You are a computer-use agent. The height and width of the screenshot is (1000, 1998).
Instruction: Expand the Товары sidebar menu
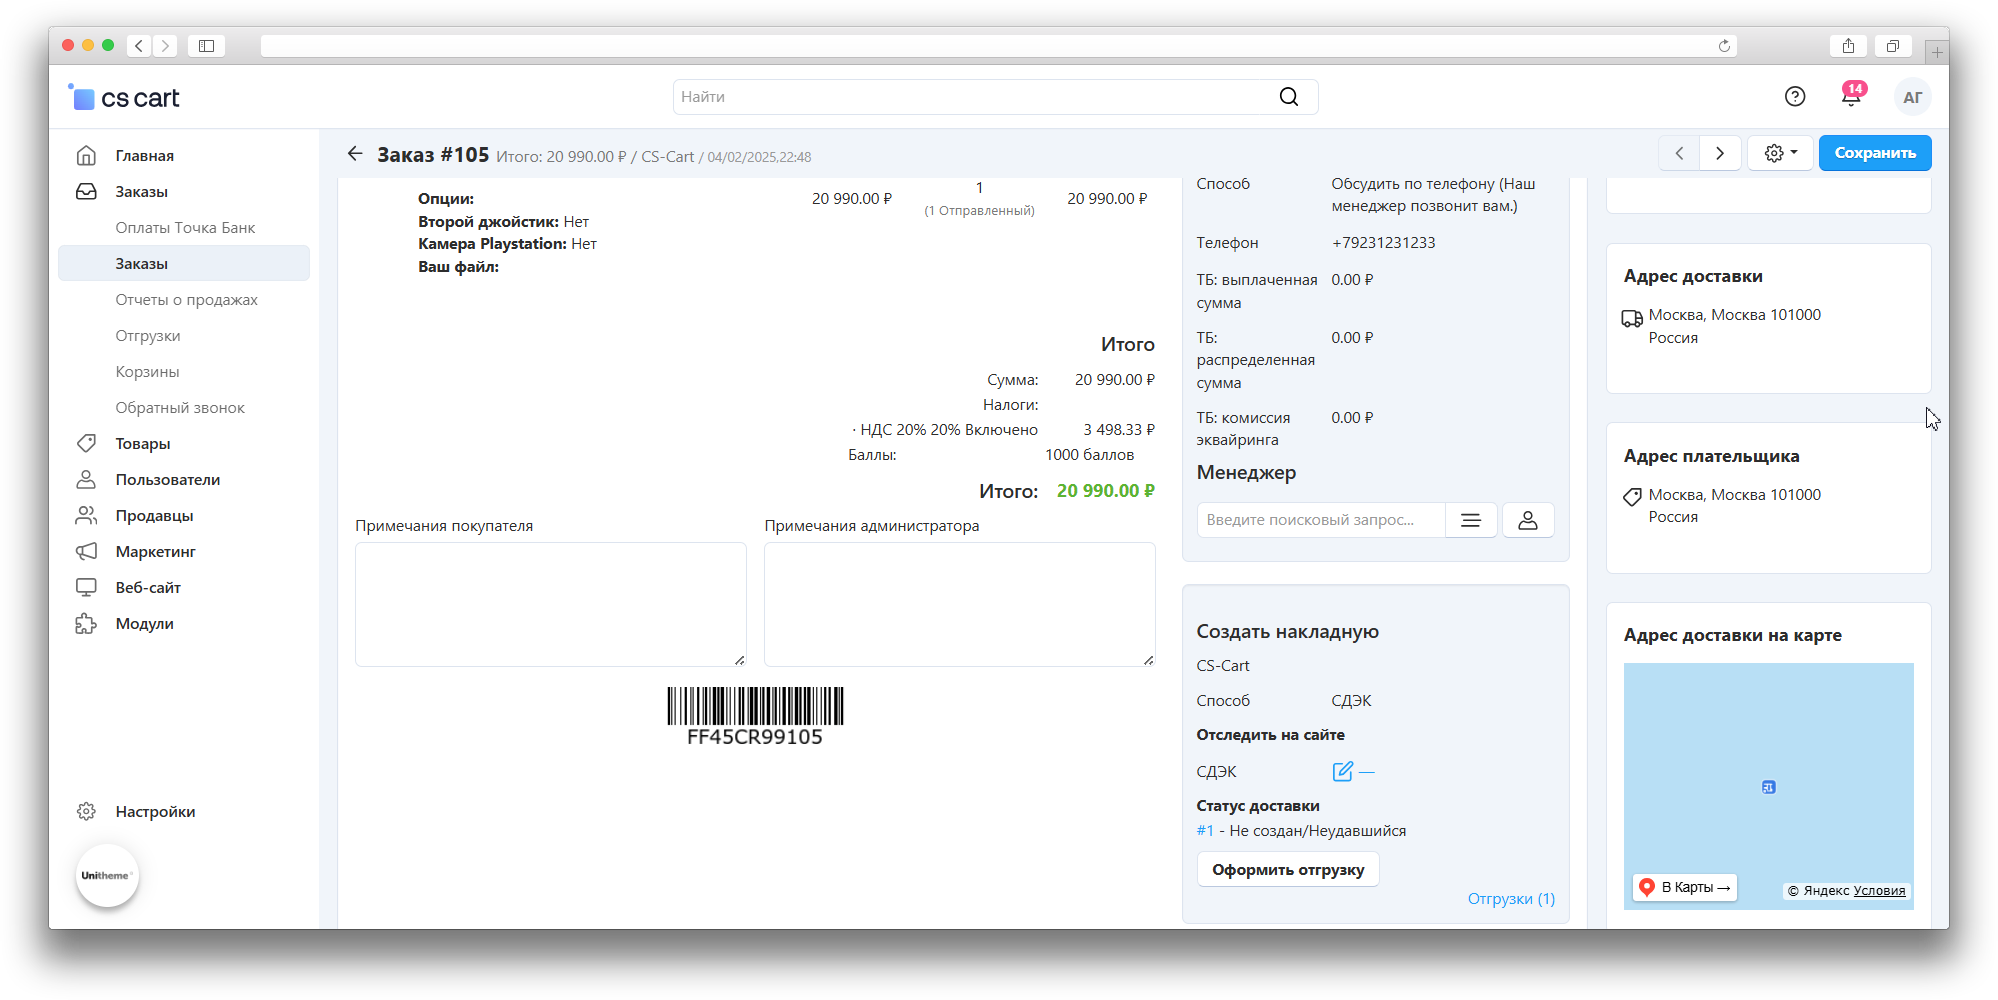(143, 444)
